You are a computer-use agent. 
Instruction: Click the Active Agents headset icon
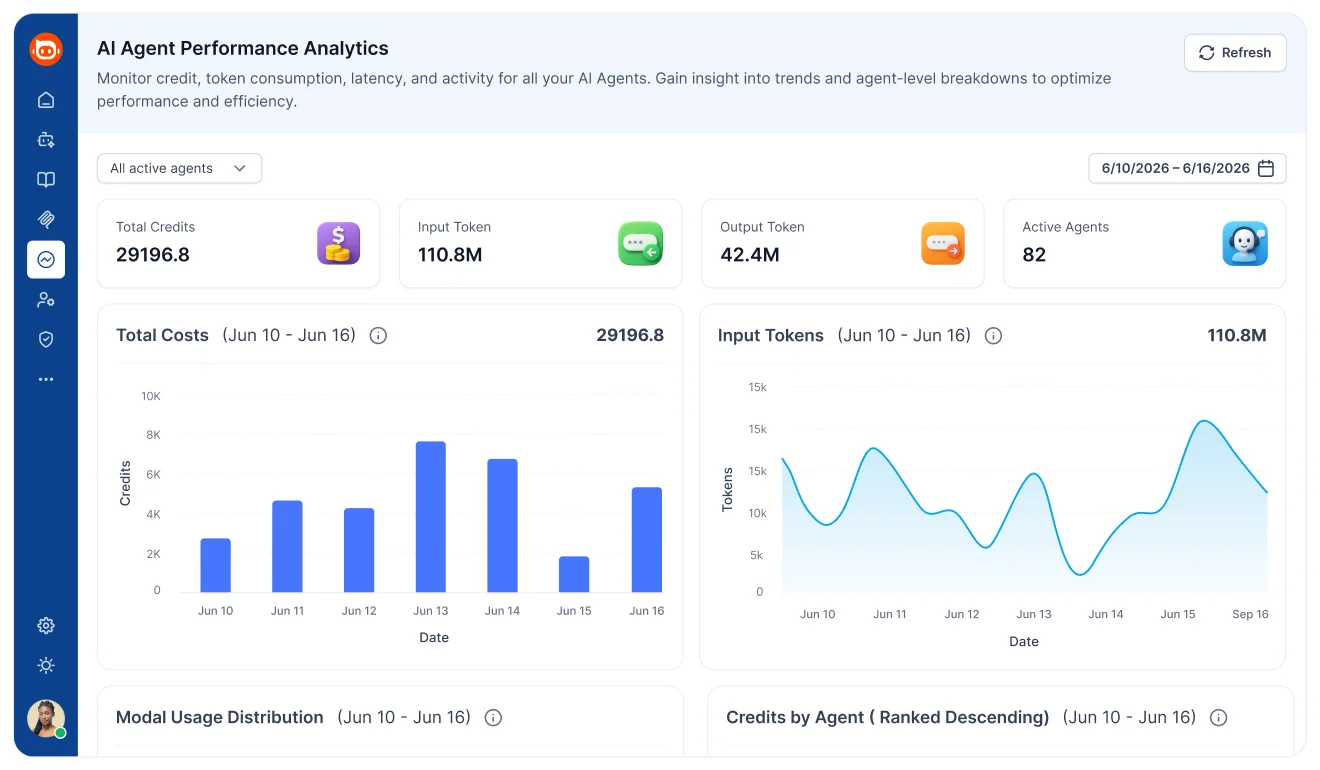[1245, 243]
